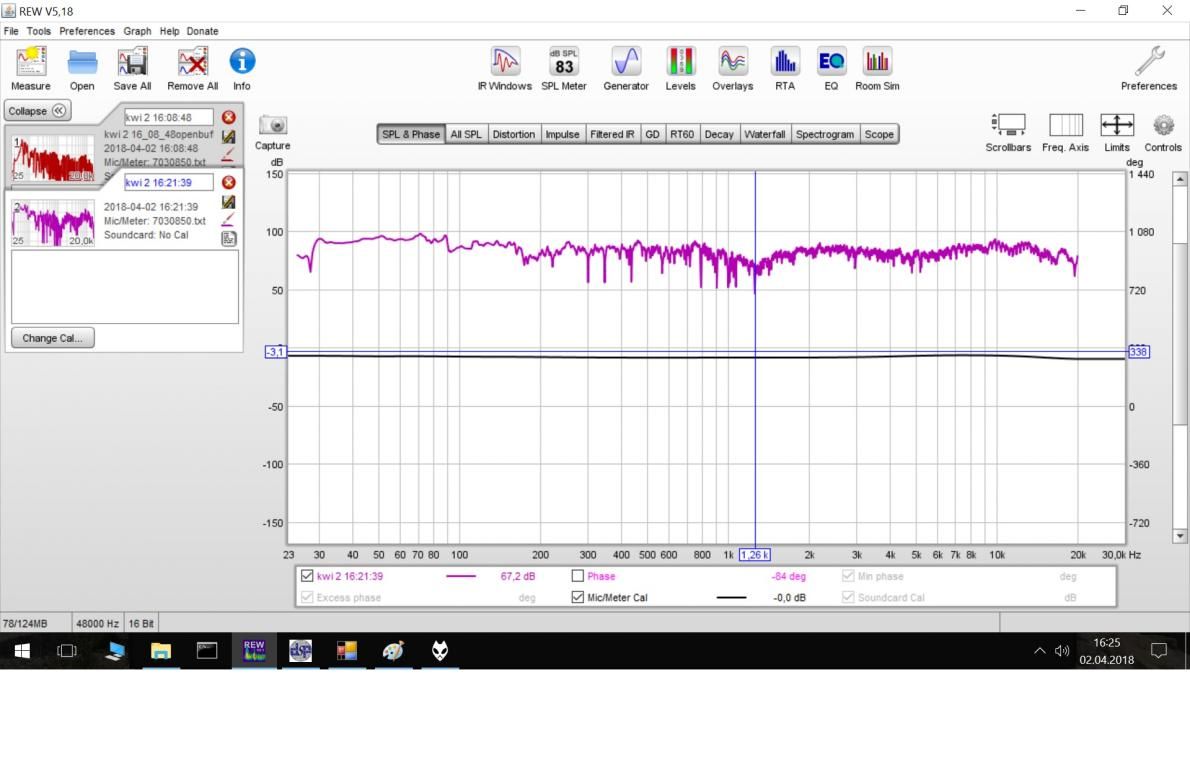Open the Levels tool

[681, 68]
